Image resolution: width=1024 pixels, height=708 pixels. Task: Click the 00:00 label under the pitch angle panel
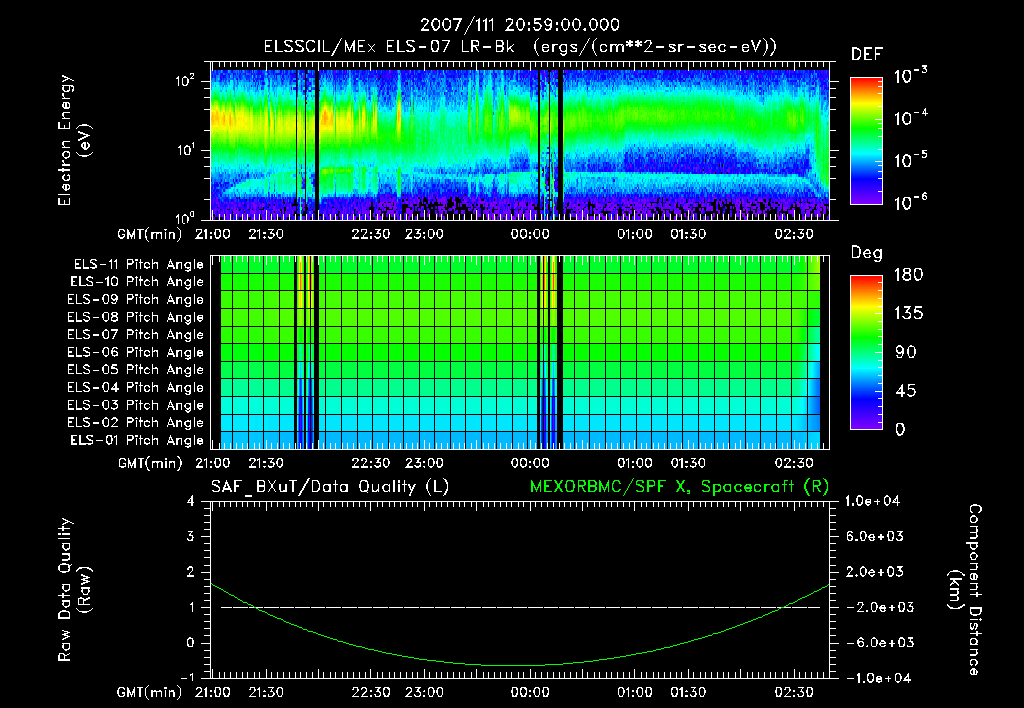pos(530,464)
